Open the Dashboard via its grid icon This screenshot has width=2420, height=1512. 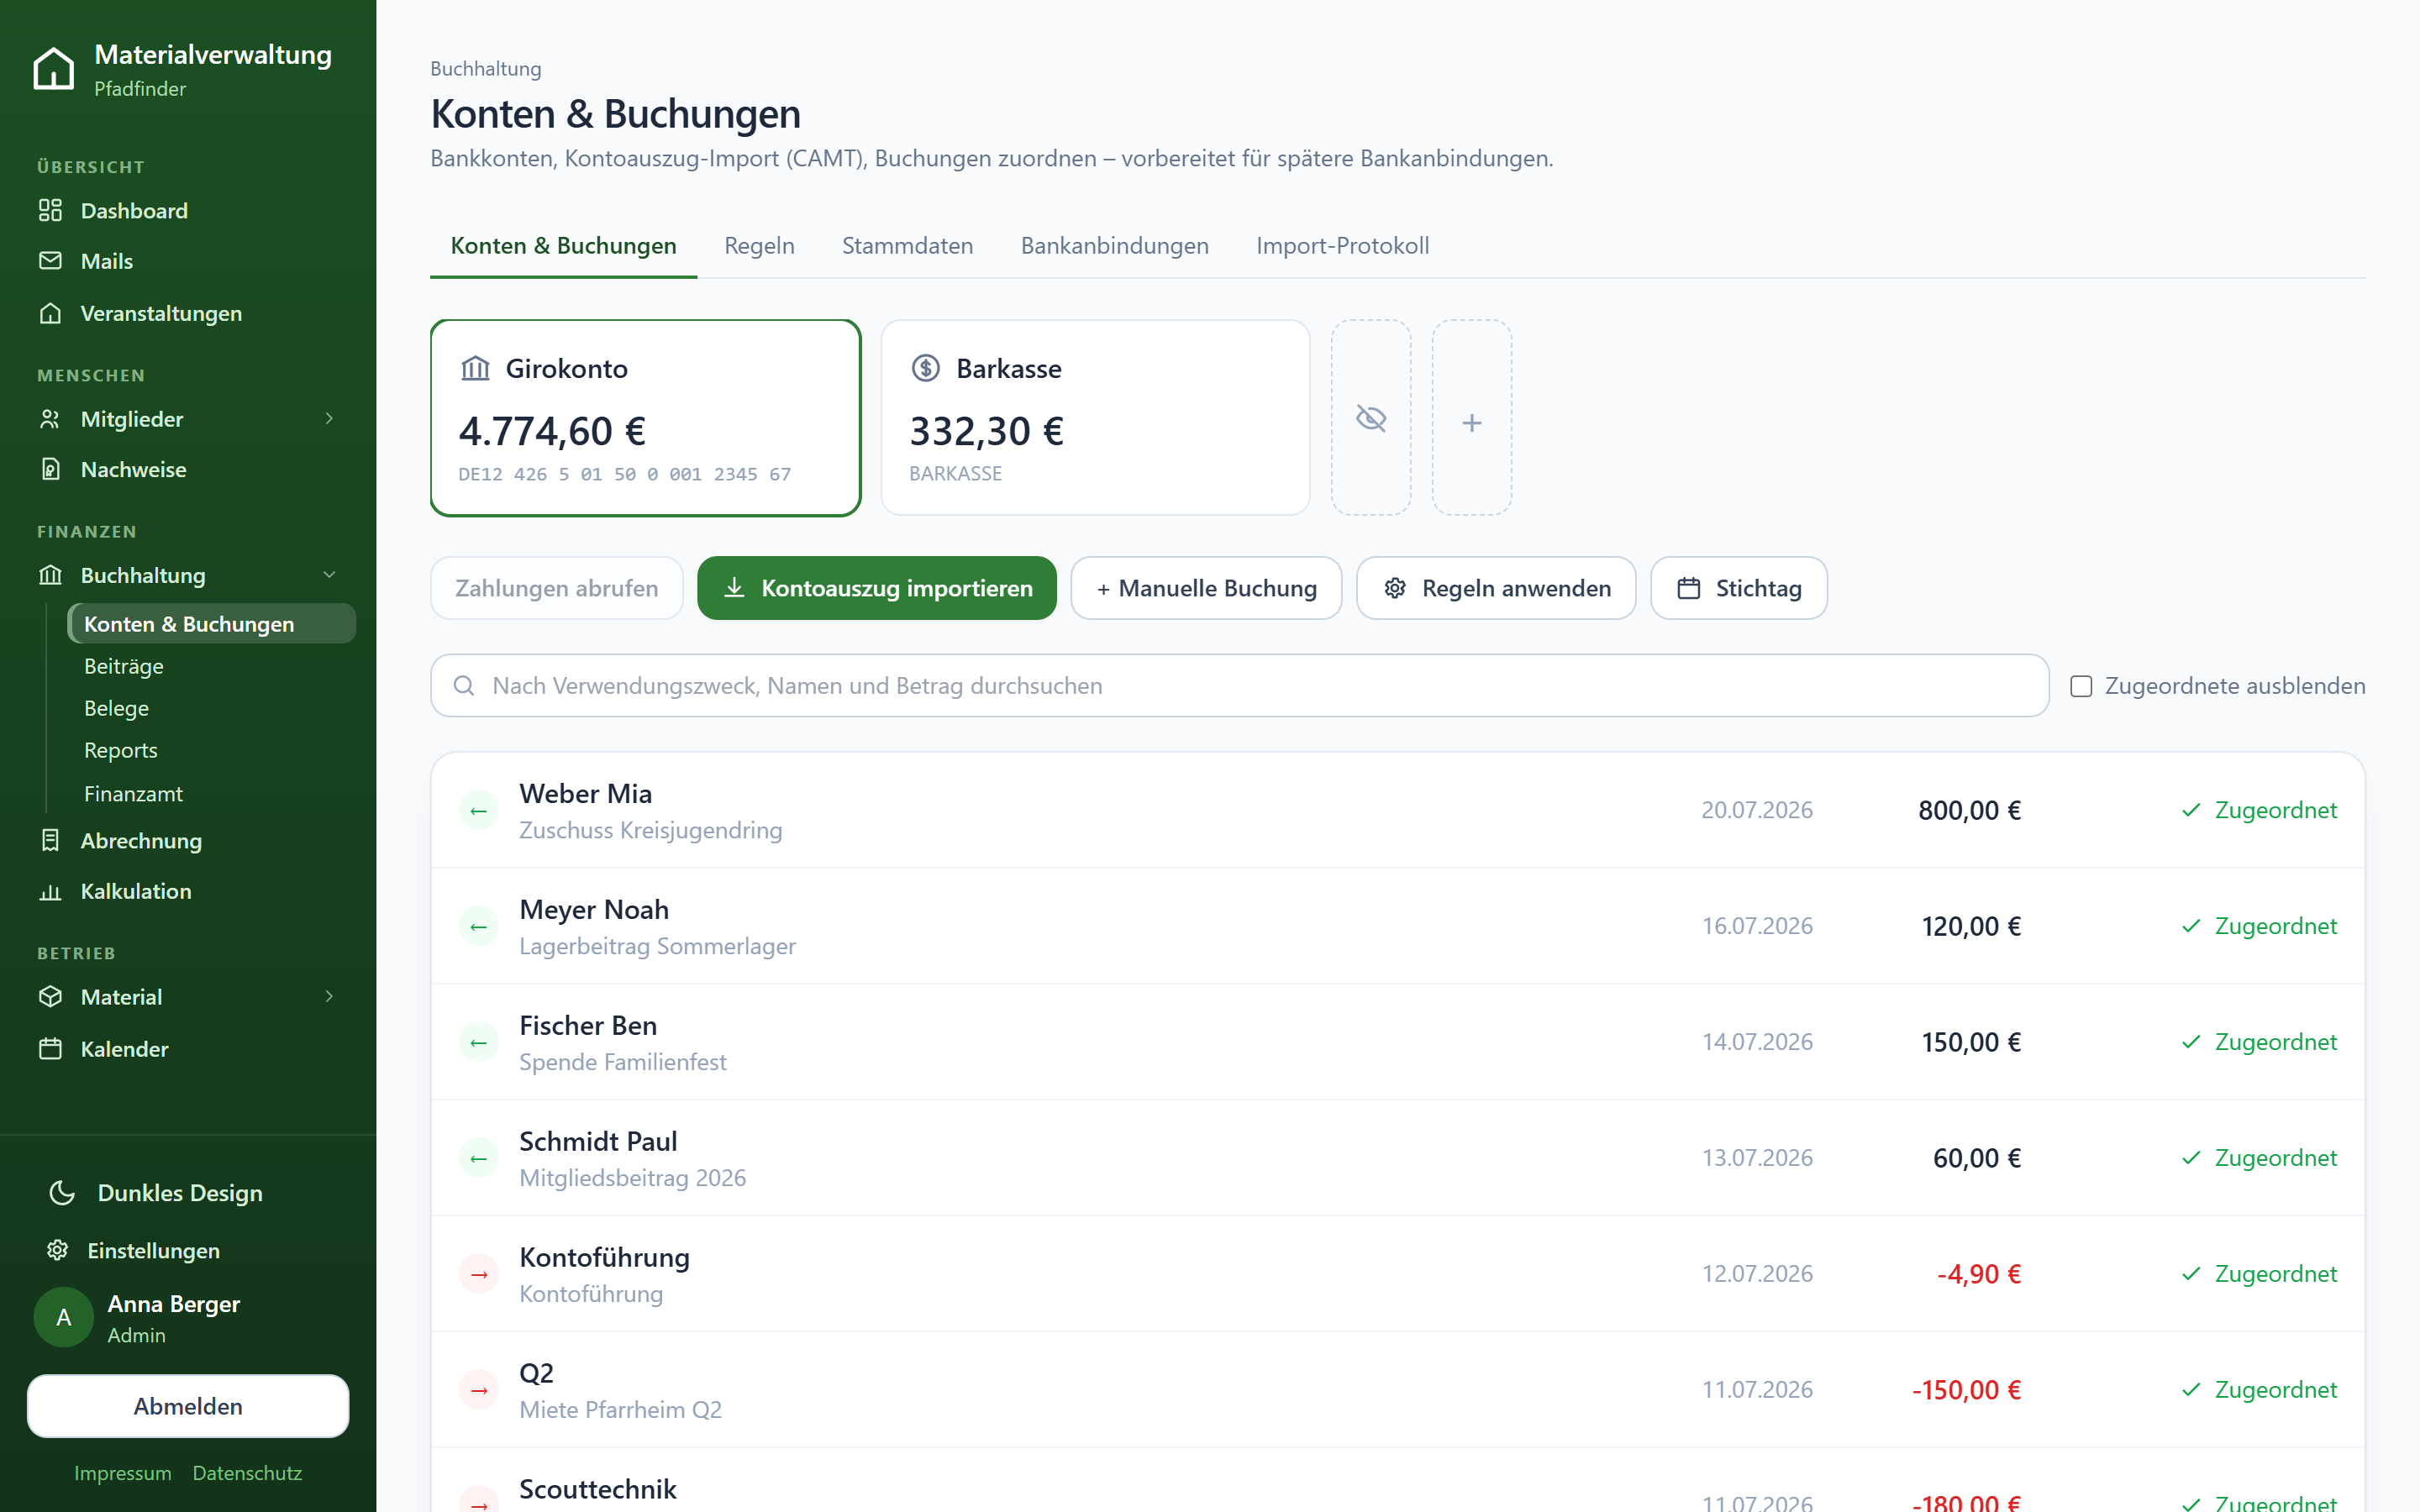pos(50,210)
